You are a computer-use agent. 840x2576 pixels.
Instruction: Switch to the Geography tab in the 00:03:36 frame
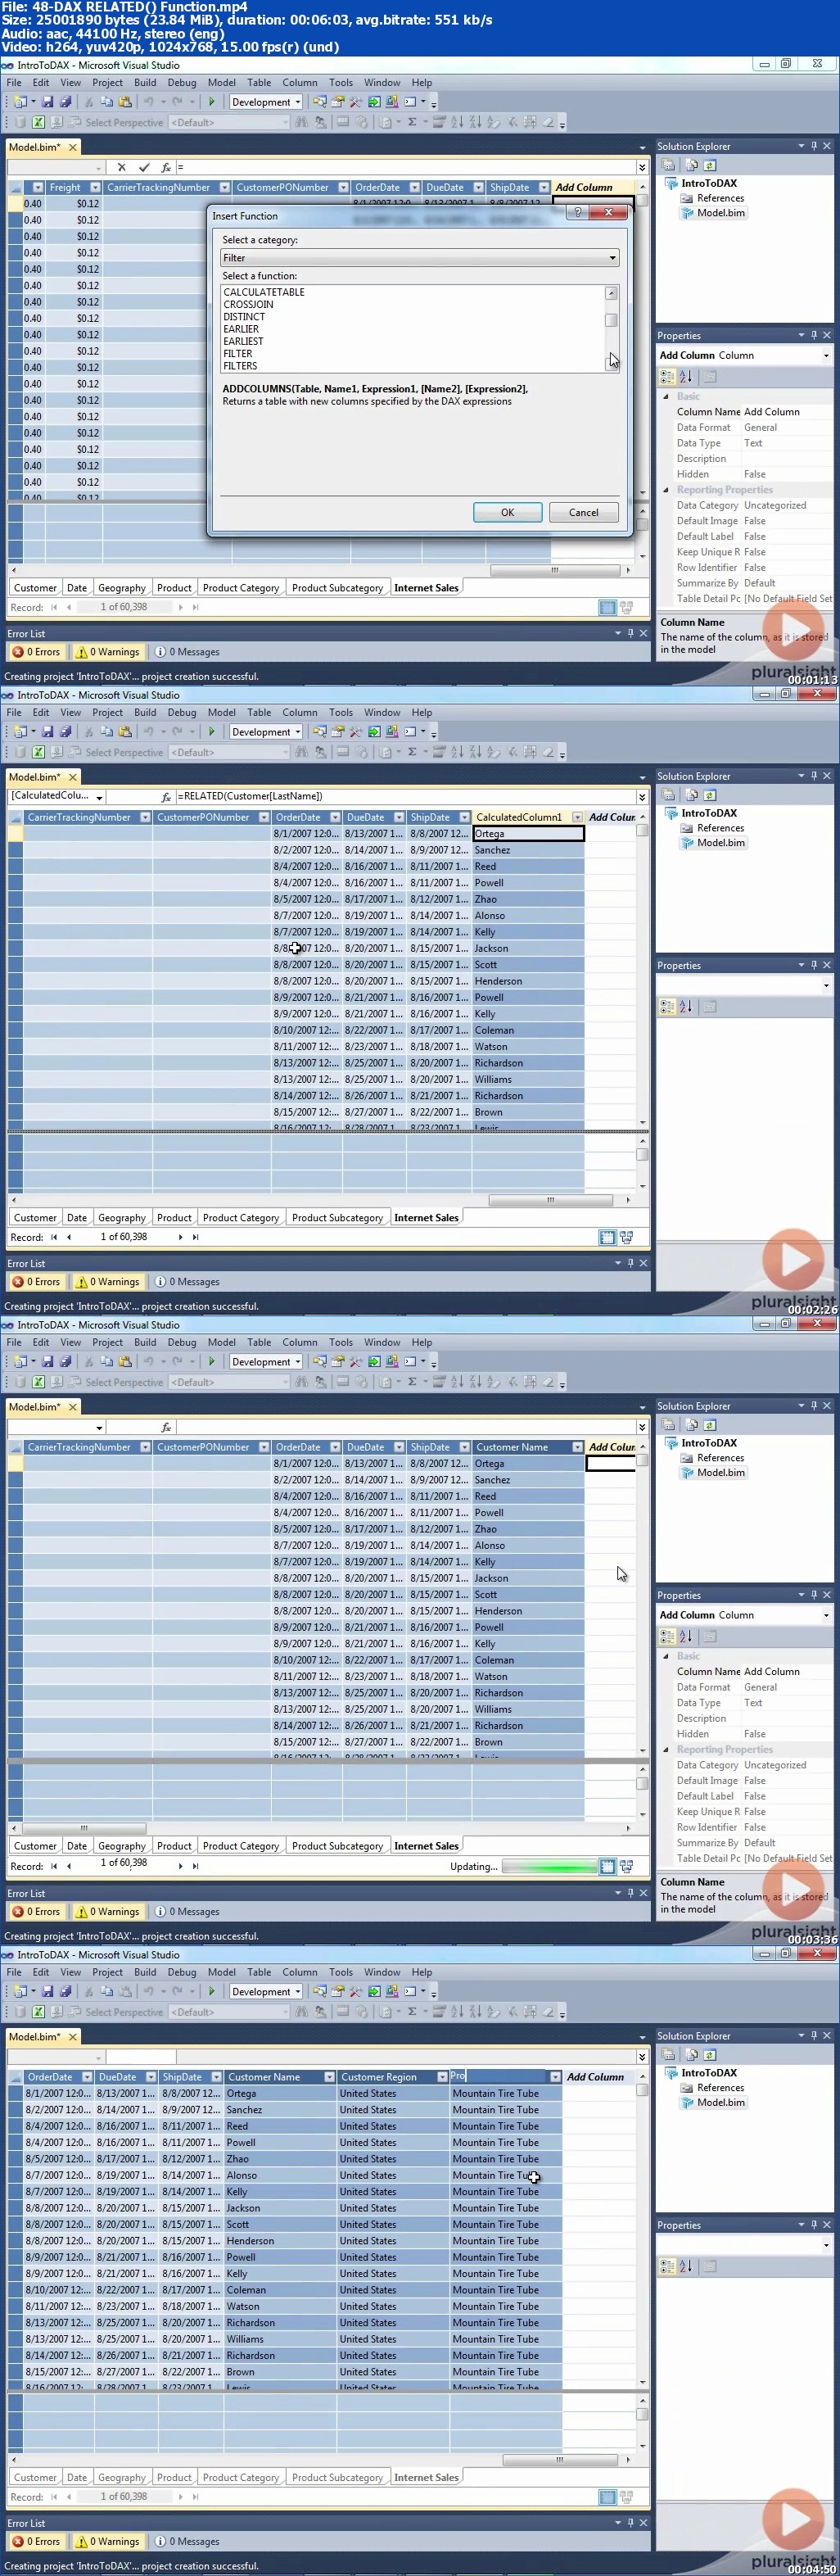(x=122, y=1846)
